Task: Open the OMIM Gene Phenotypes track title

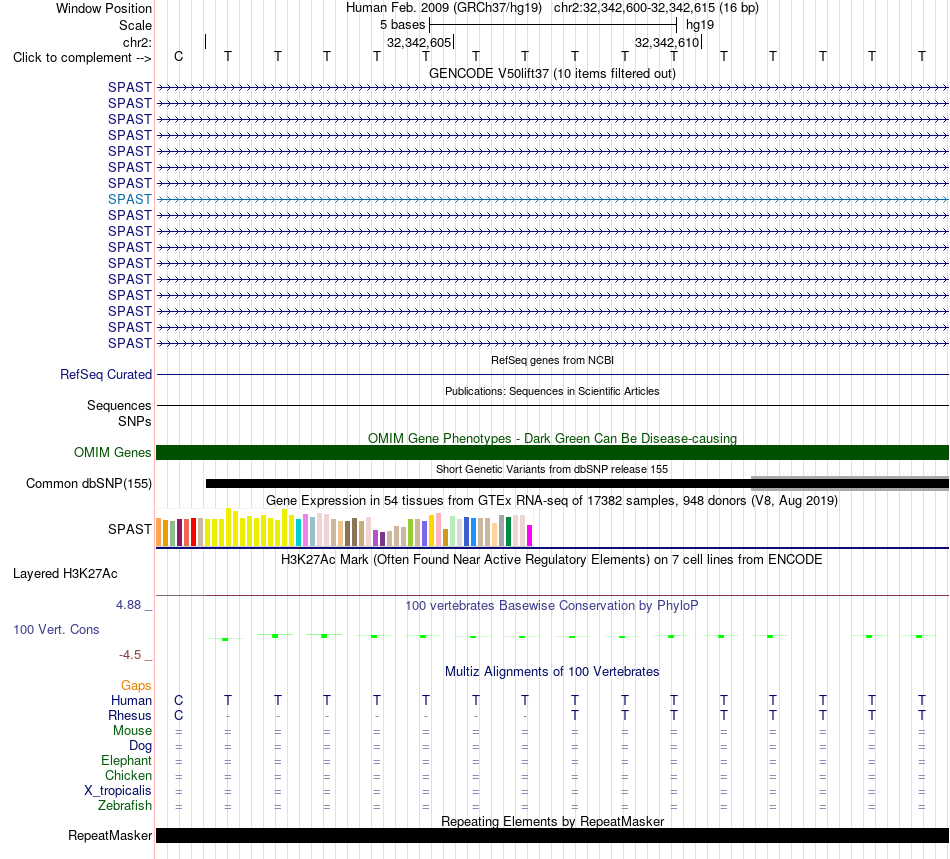Action: (552, 438)
